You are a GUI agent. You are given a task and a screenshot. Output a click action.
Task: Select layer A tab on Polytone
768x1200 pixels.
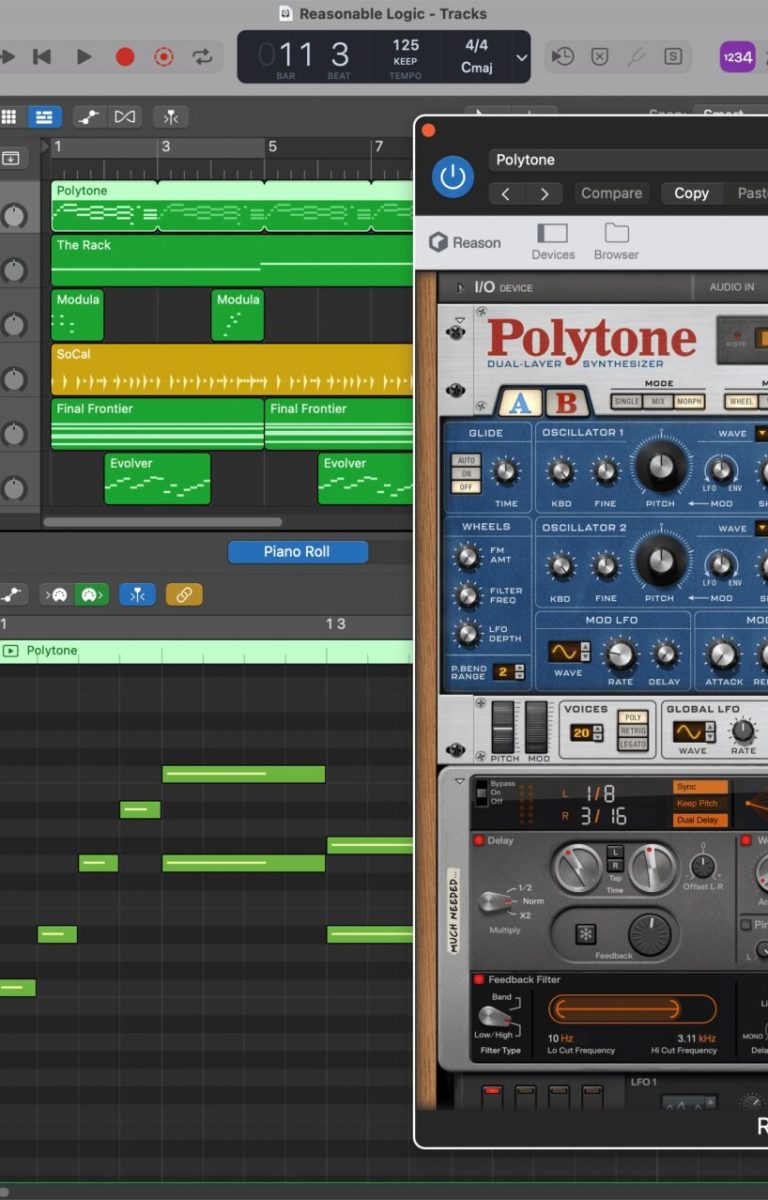[520, 402]
